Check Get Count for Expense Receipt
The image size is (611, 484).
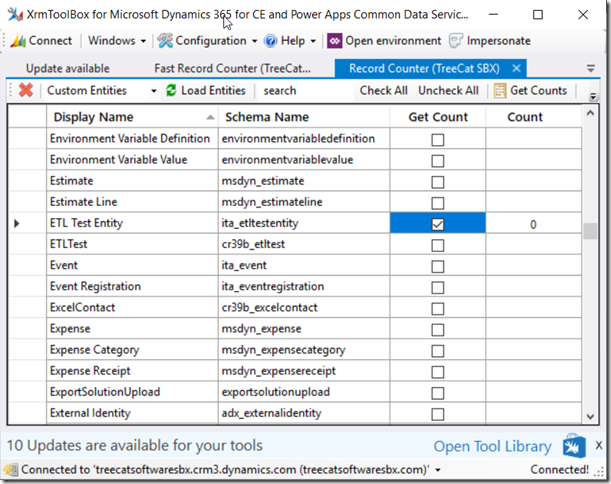point(438,372)
